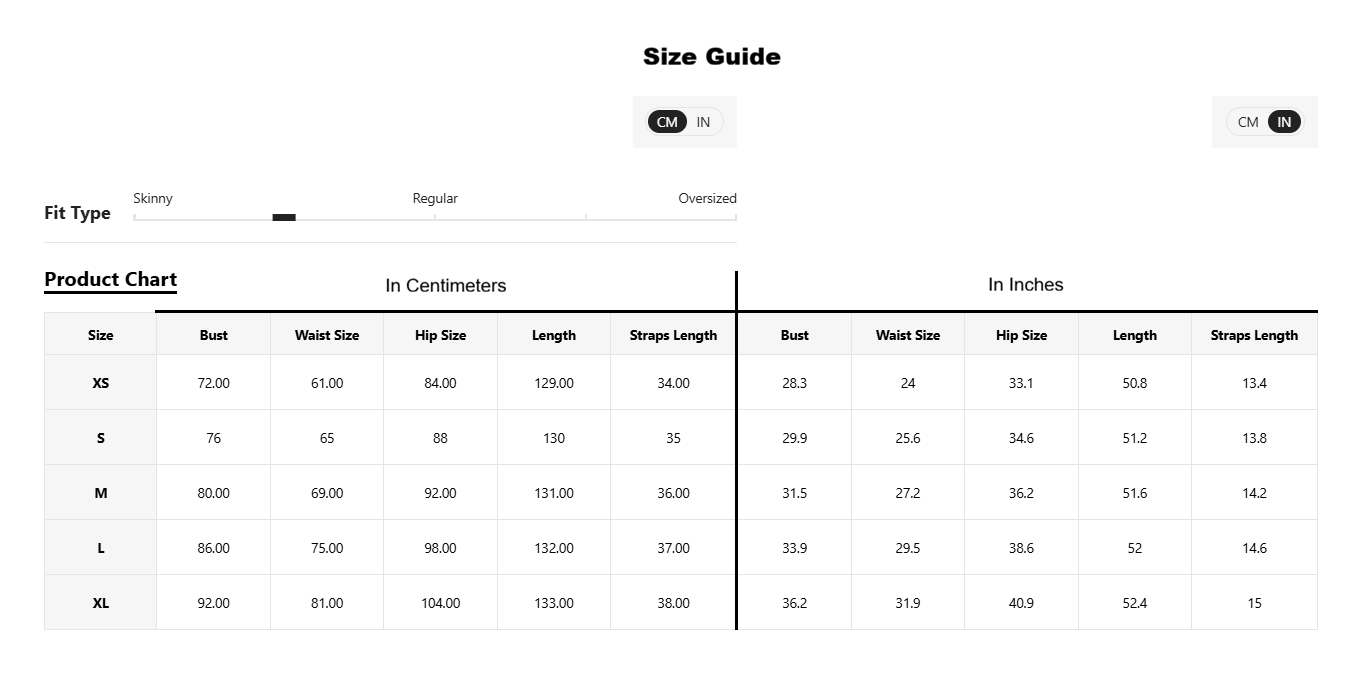Select IN on the right unit toggle
The width and height of the screenshot is (1372, 700).
(1284, 122)
